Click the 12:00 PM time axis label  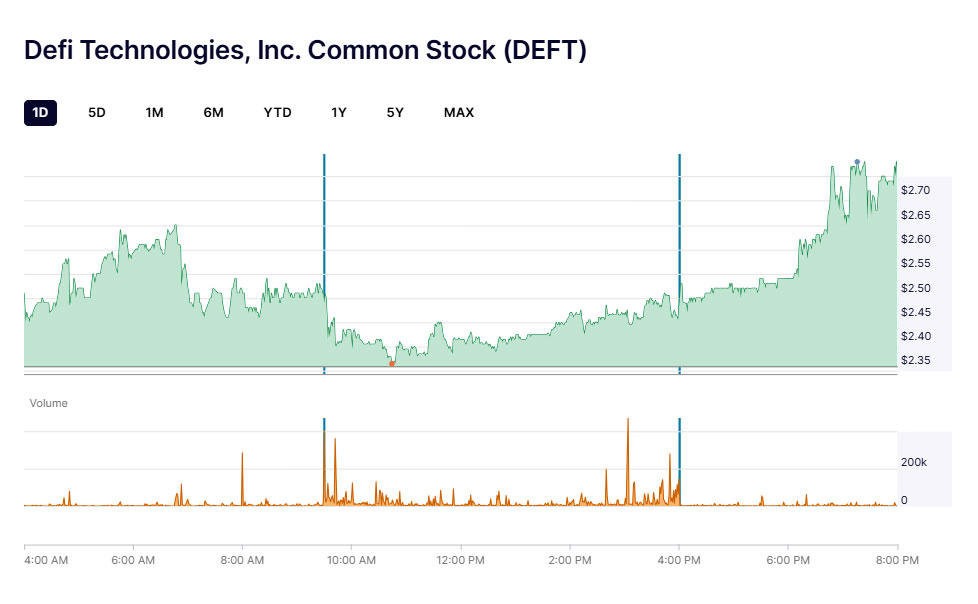pyautogui.click(x=460, y=561)
